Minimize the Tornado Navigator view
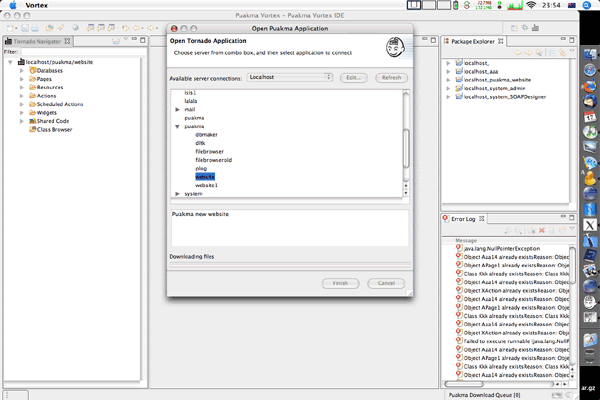The image size is (600, 400). pos(134,39)
